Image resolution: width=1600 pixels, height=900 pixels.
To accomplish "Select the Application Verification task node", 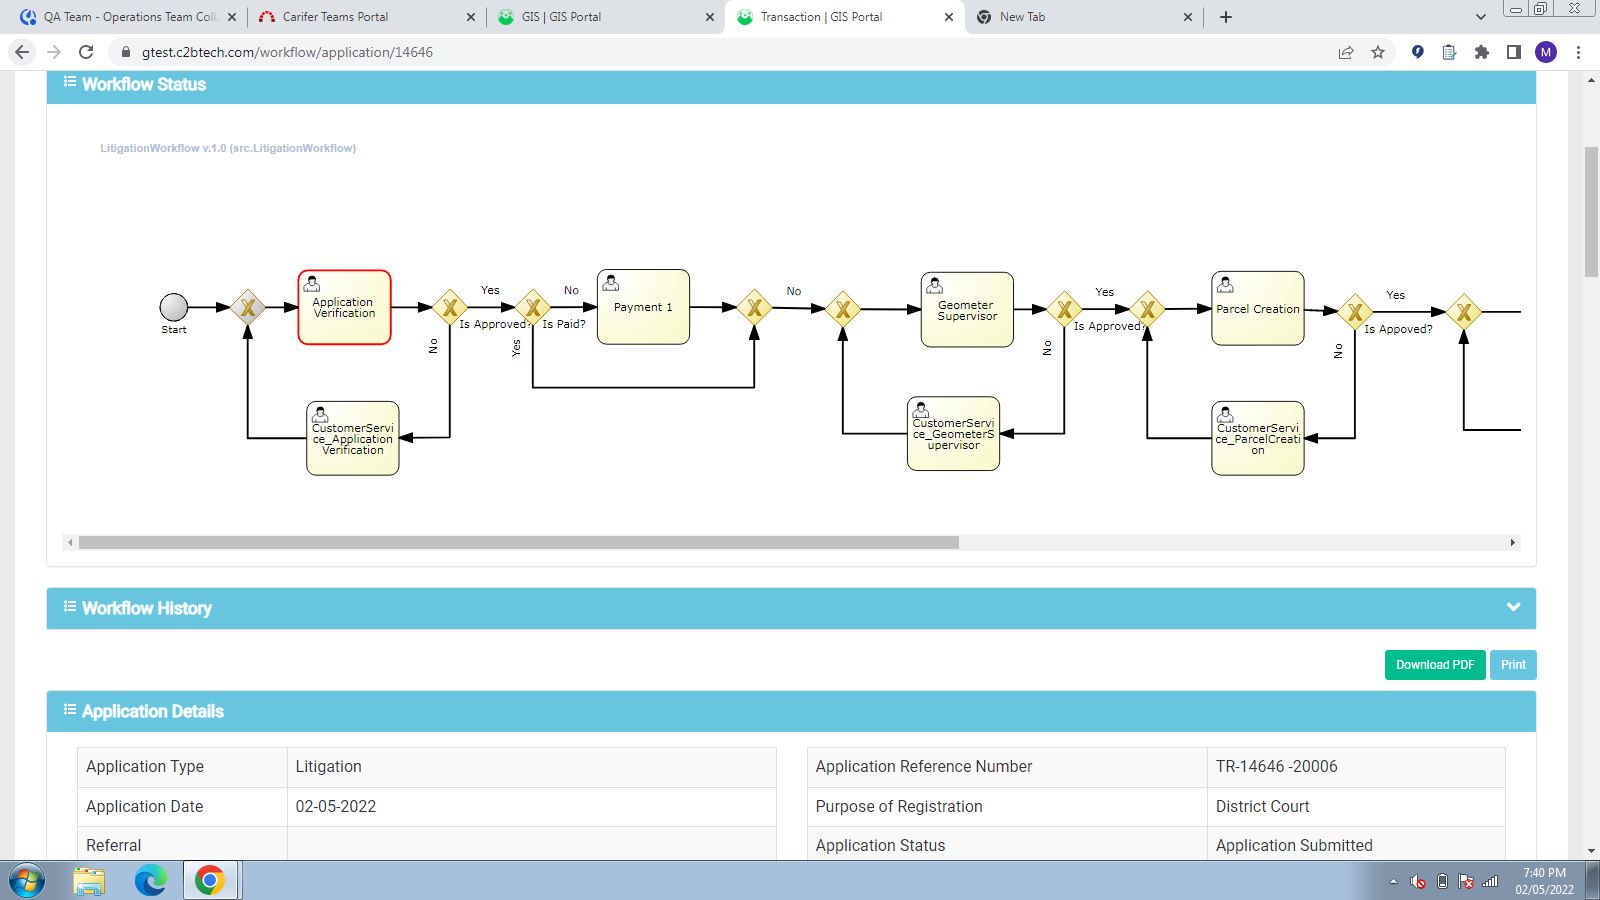I will pyautogui.click(x=344, y=307).
